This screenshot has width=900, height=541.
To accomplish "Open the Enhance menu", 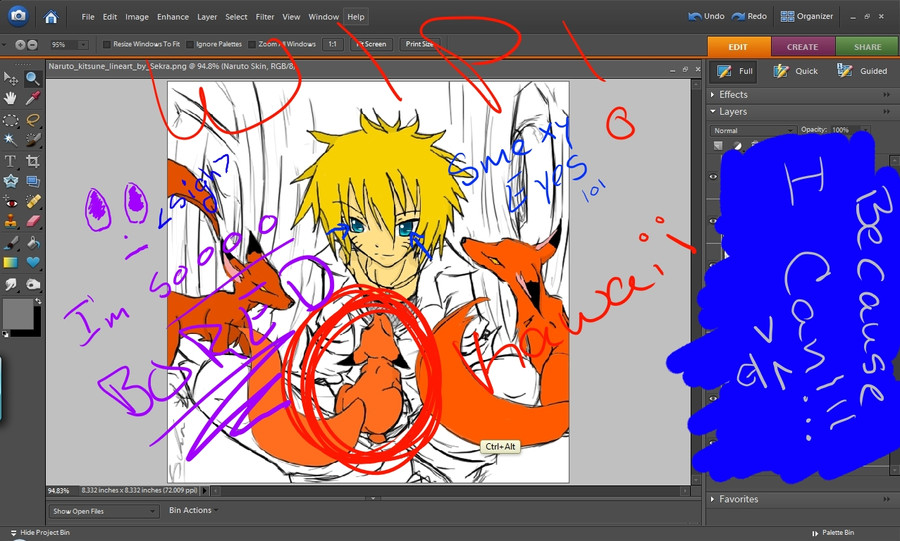I will 173,17.
